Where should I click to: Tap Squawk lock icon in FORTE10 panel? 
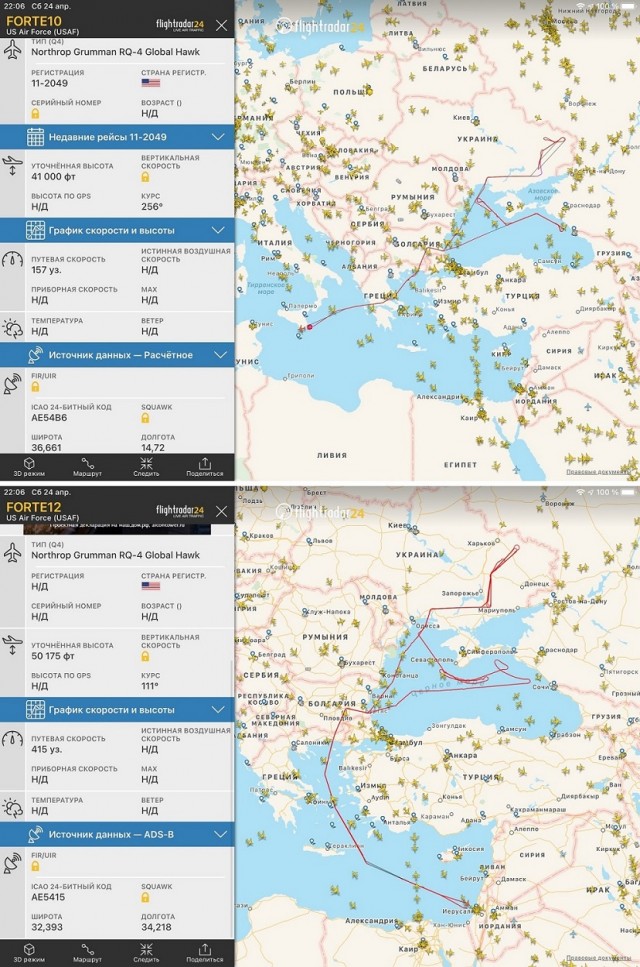coord(145,418)
